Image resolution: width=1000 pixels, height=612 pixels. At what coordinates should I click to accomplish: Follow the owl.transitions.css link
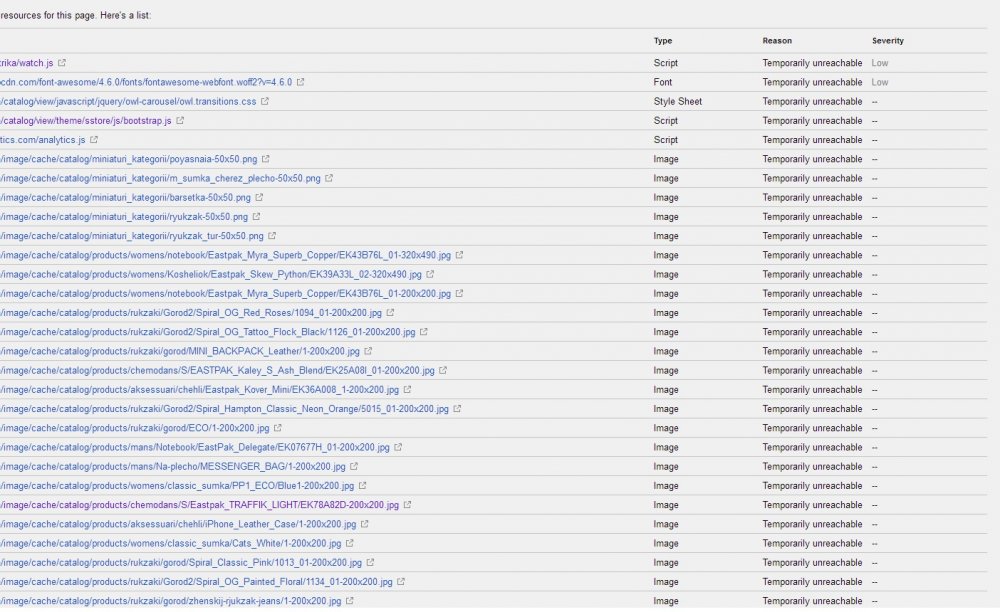pos(128,101)
